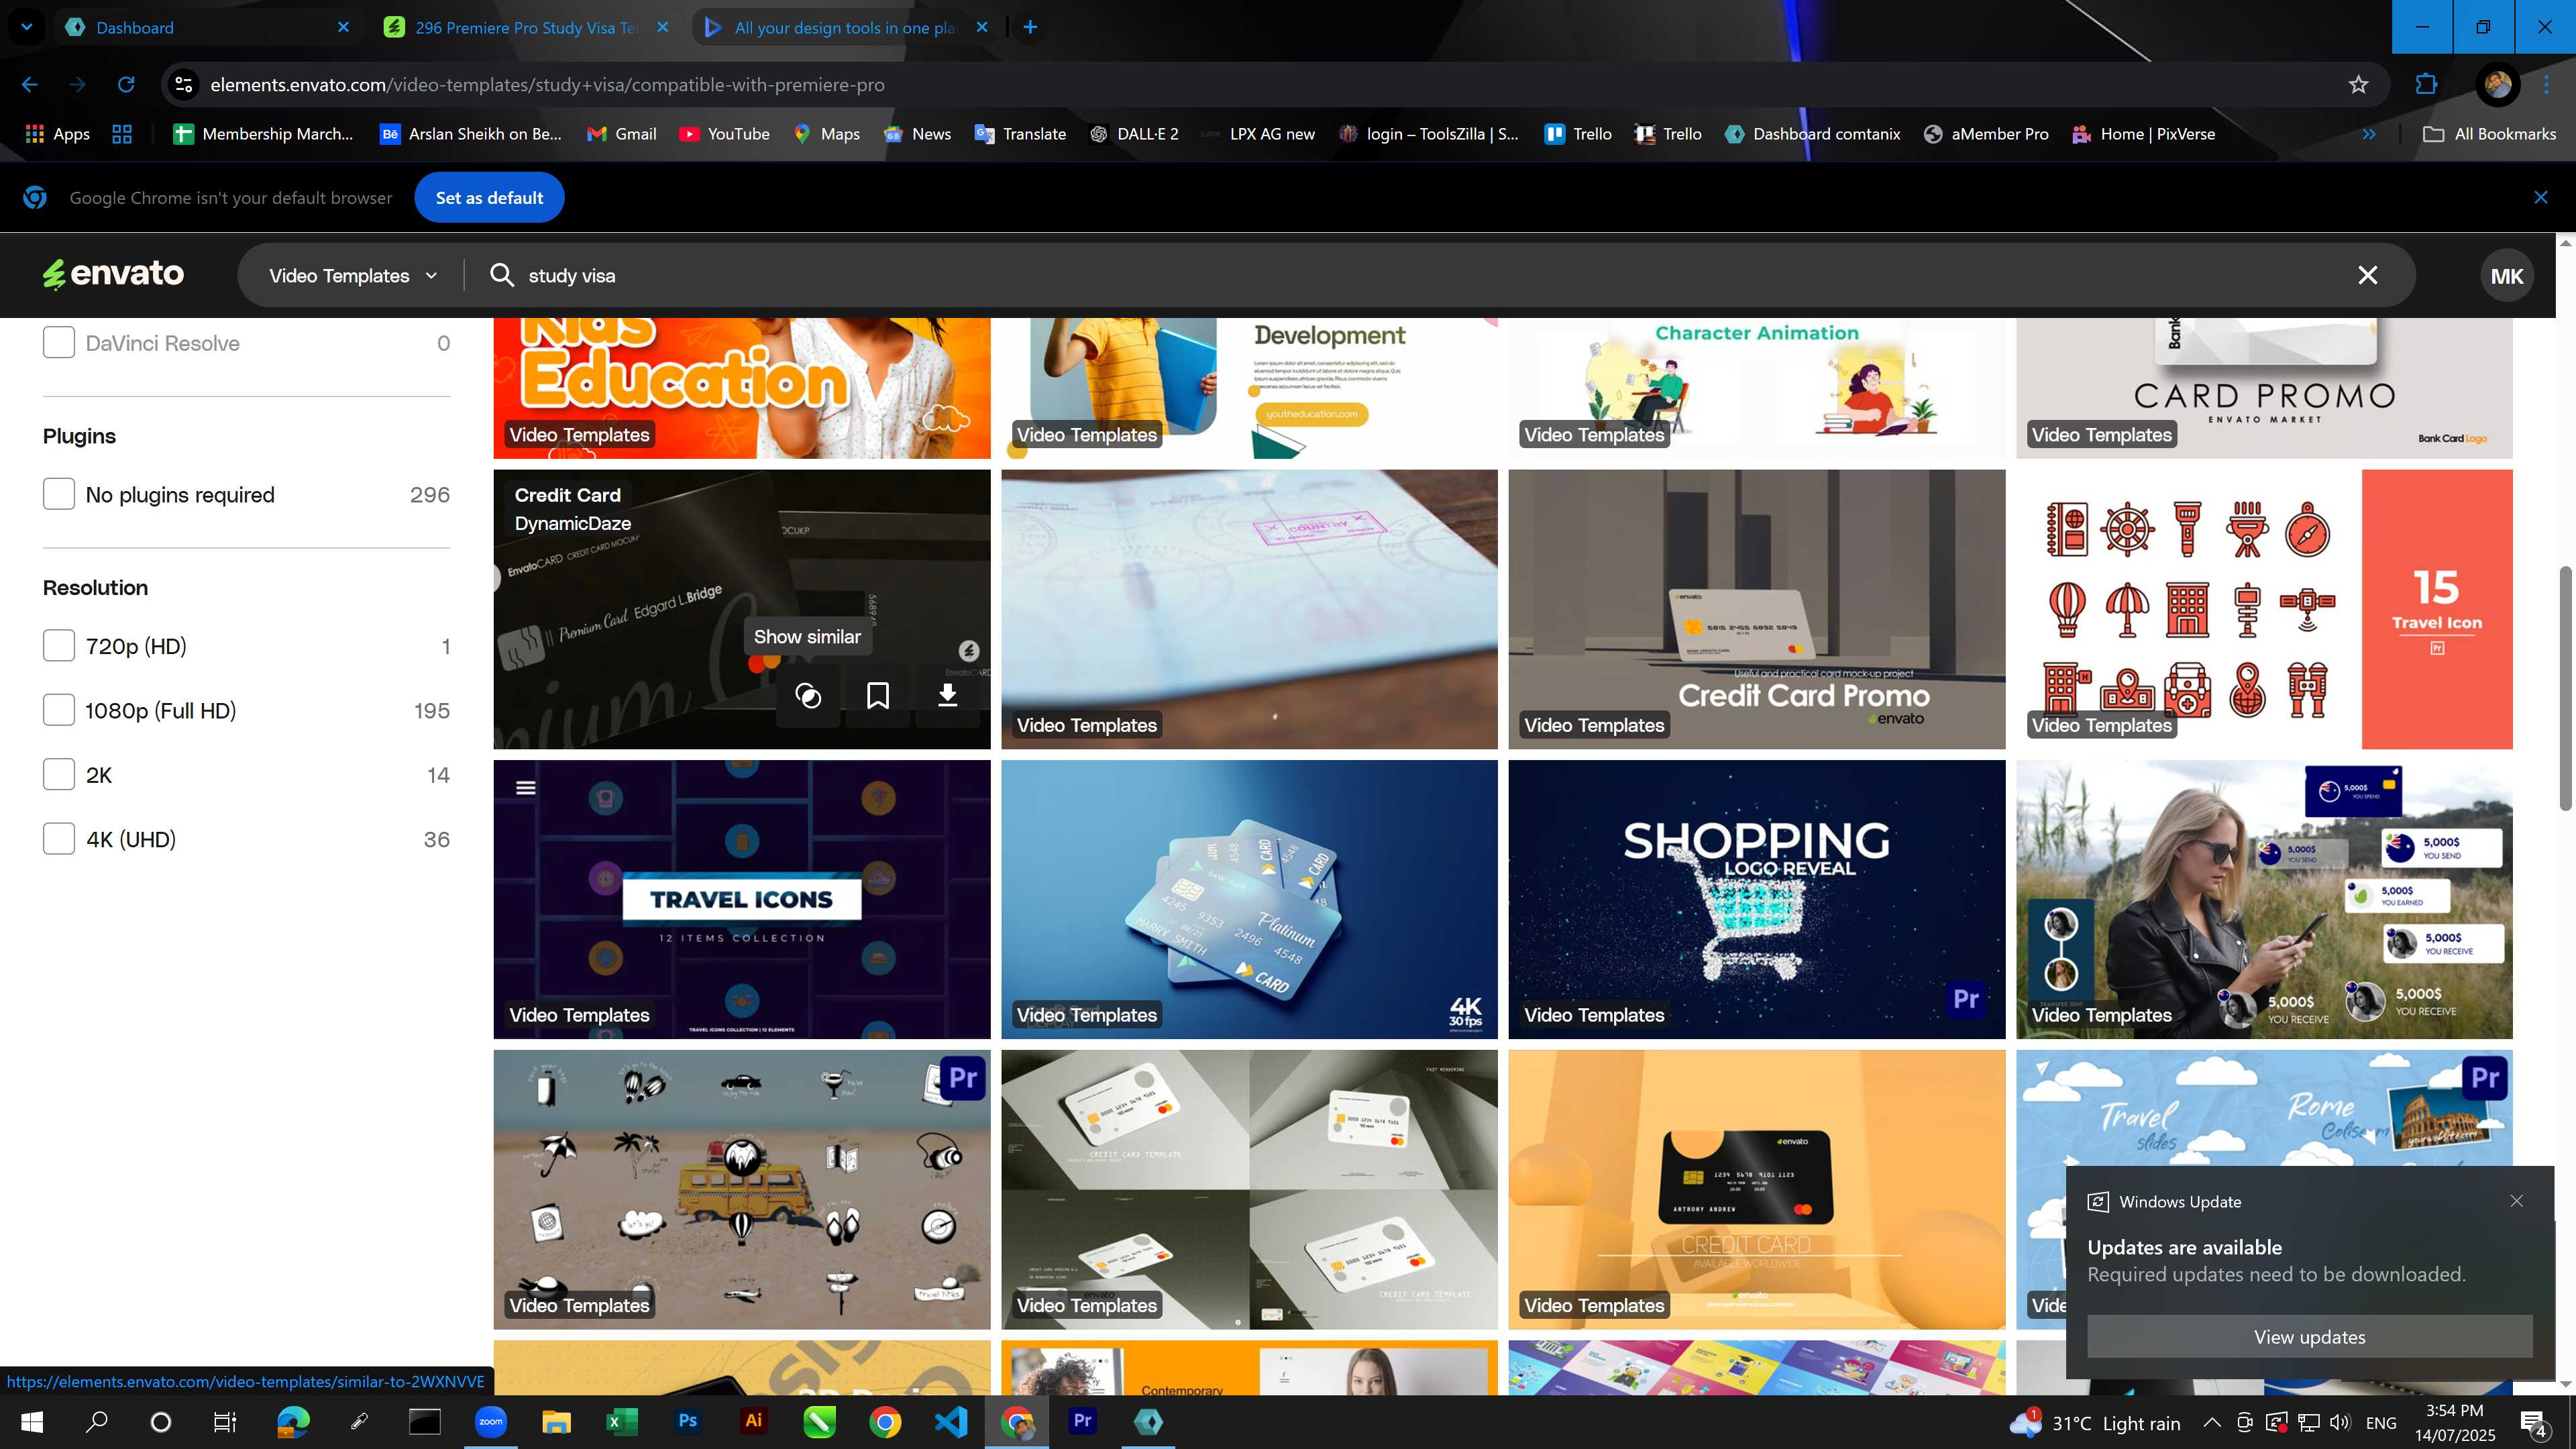Open the taskbar search icon
2576x1449 pixels.
click(x=97, y=1421)
